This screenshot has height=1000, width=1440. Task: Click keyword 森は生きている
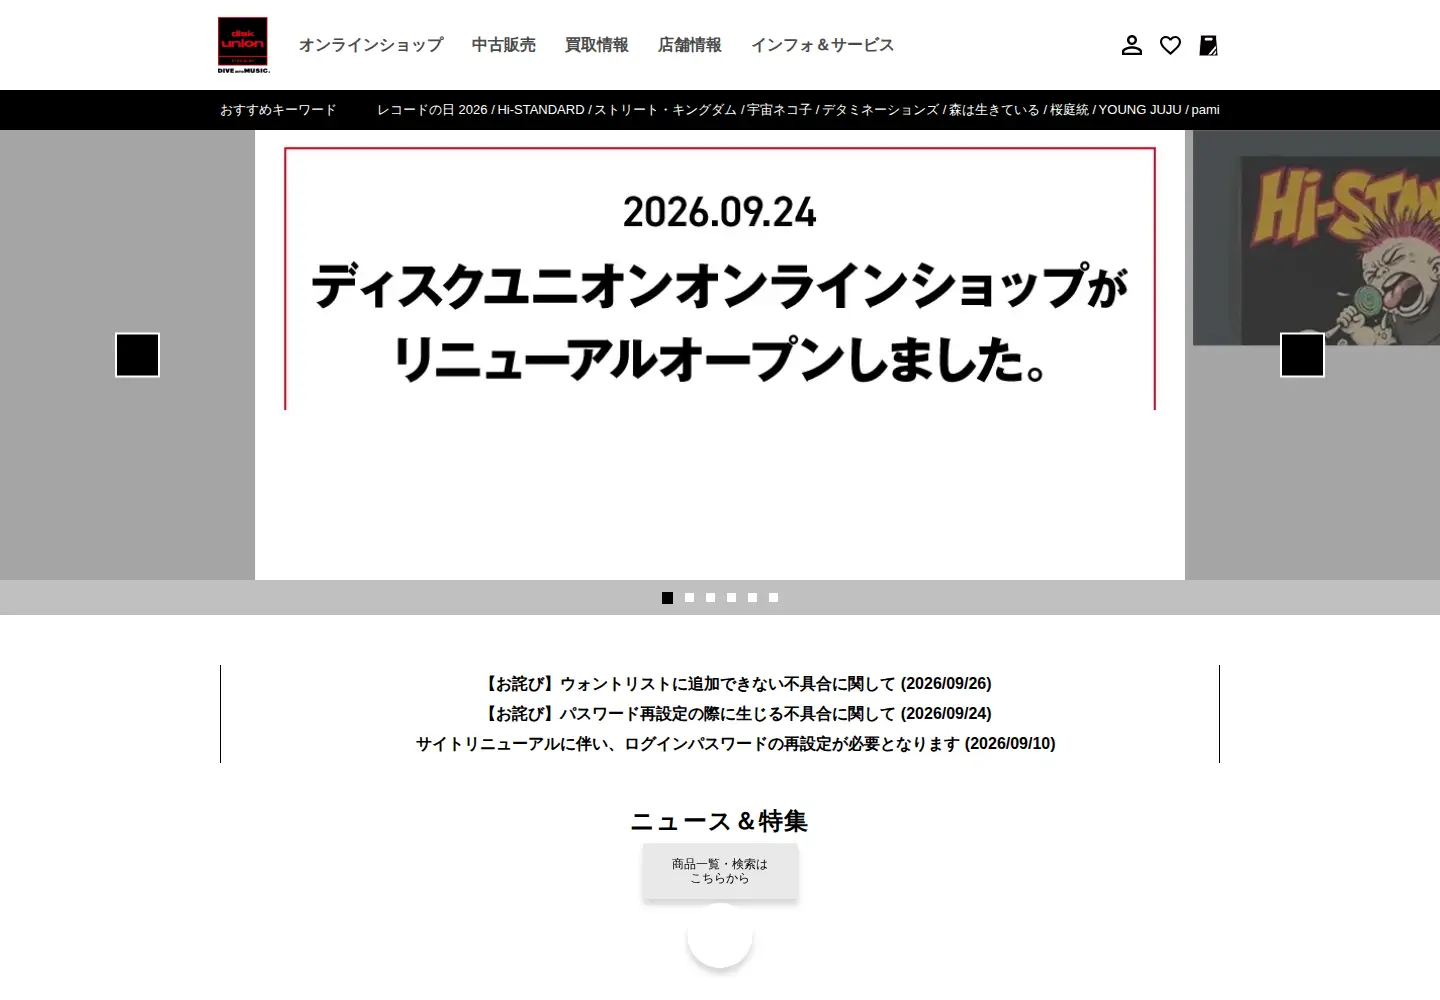(994, 110)
